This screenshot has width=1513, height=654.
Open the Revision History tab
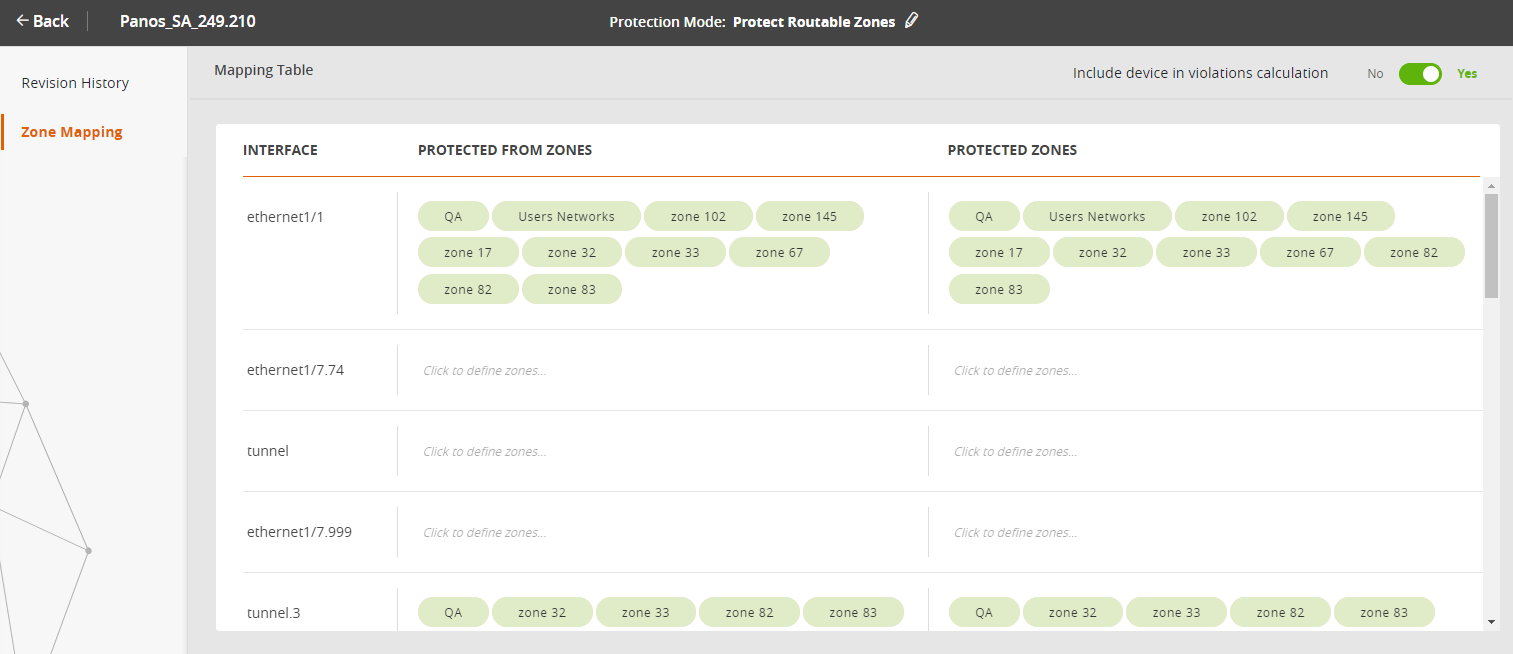[x=75, y=83]
